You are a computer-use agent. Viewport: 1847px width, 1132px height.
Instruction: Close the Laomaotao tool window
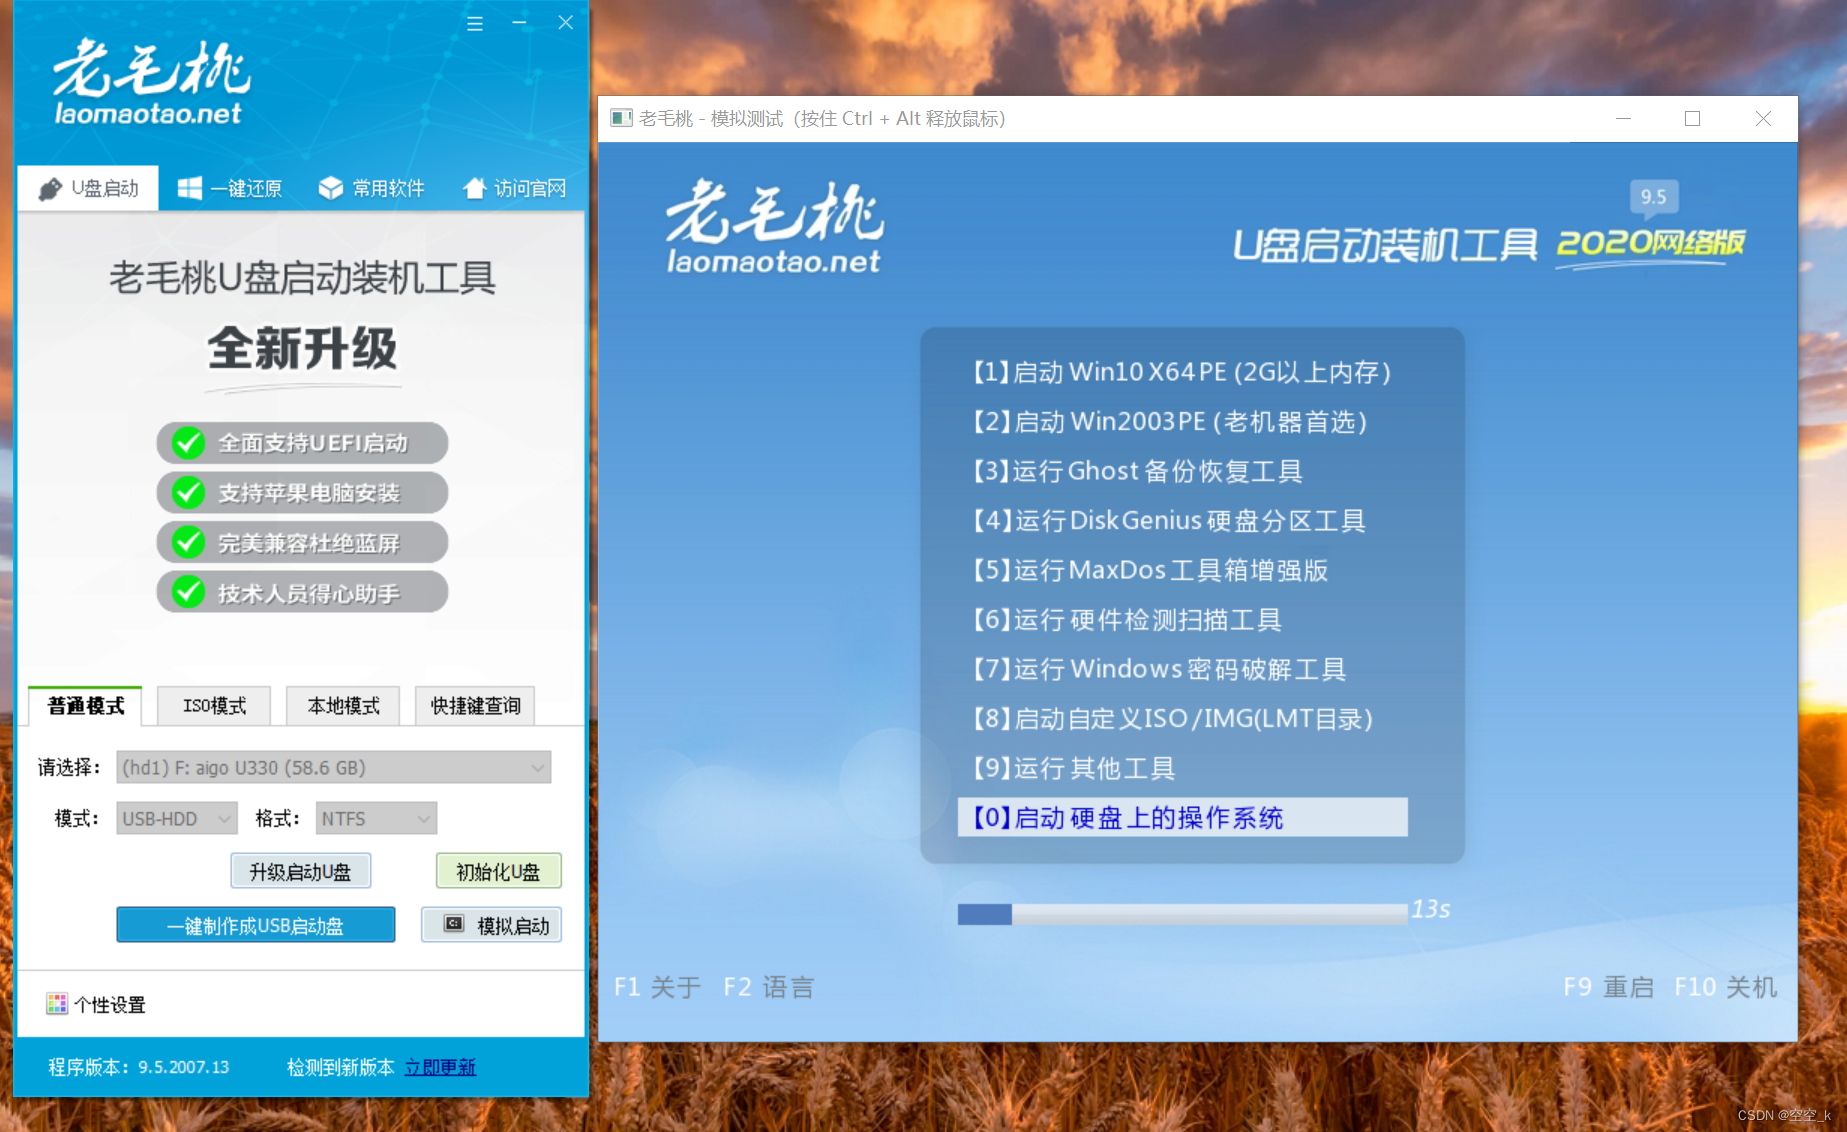565,23
